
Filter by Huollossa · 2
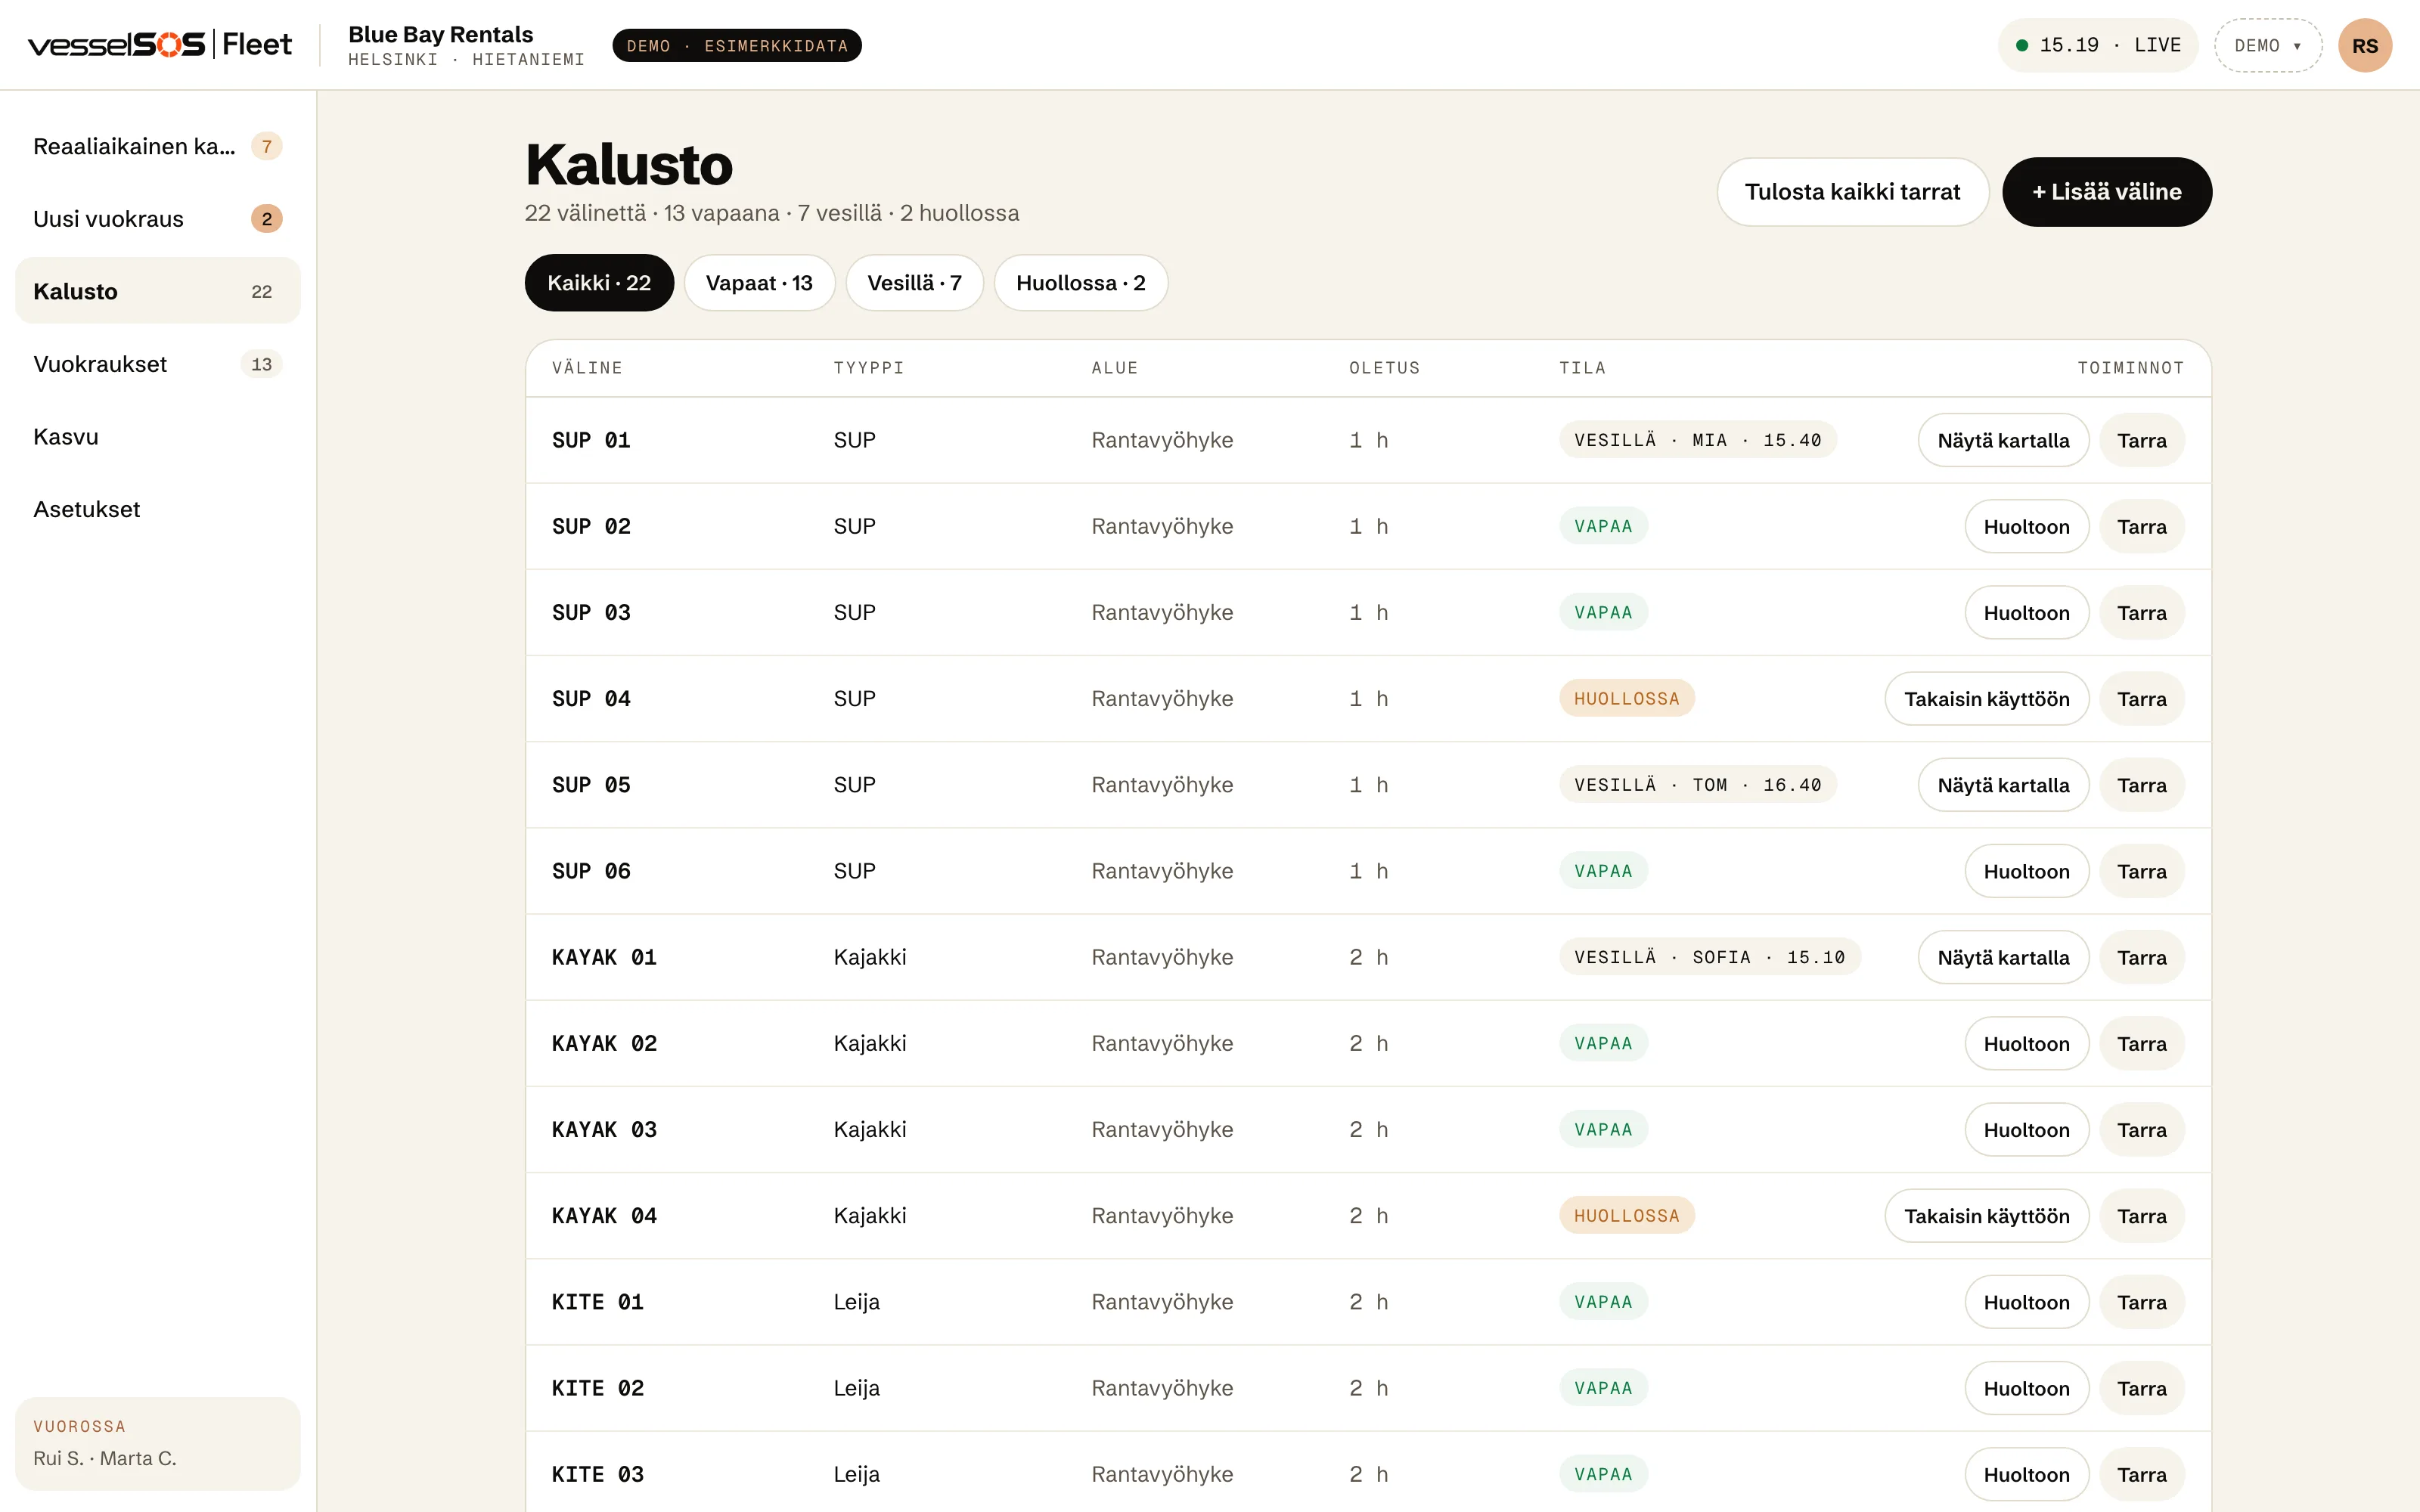coord(1081,283)
